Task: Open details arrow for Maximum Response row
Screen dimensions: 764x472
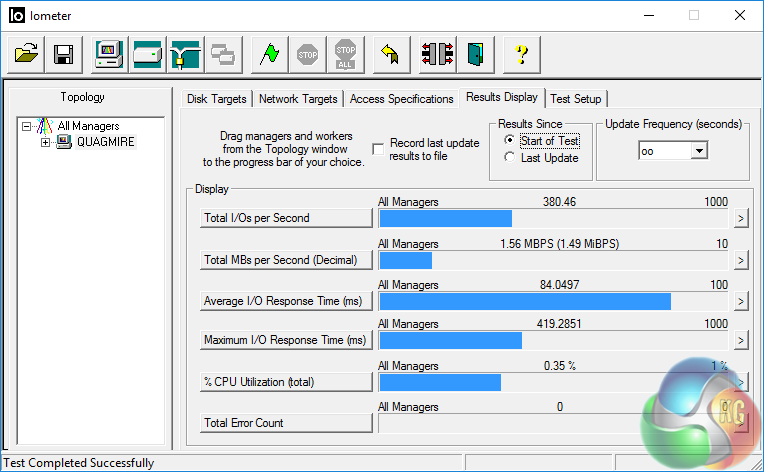Action: click(x=741, y=340)
